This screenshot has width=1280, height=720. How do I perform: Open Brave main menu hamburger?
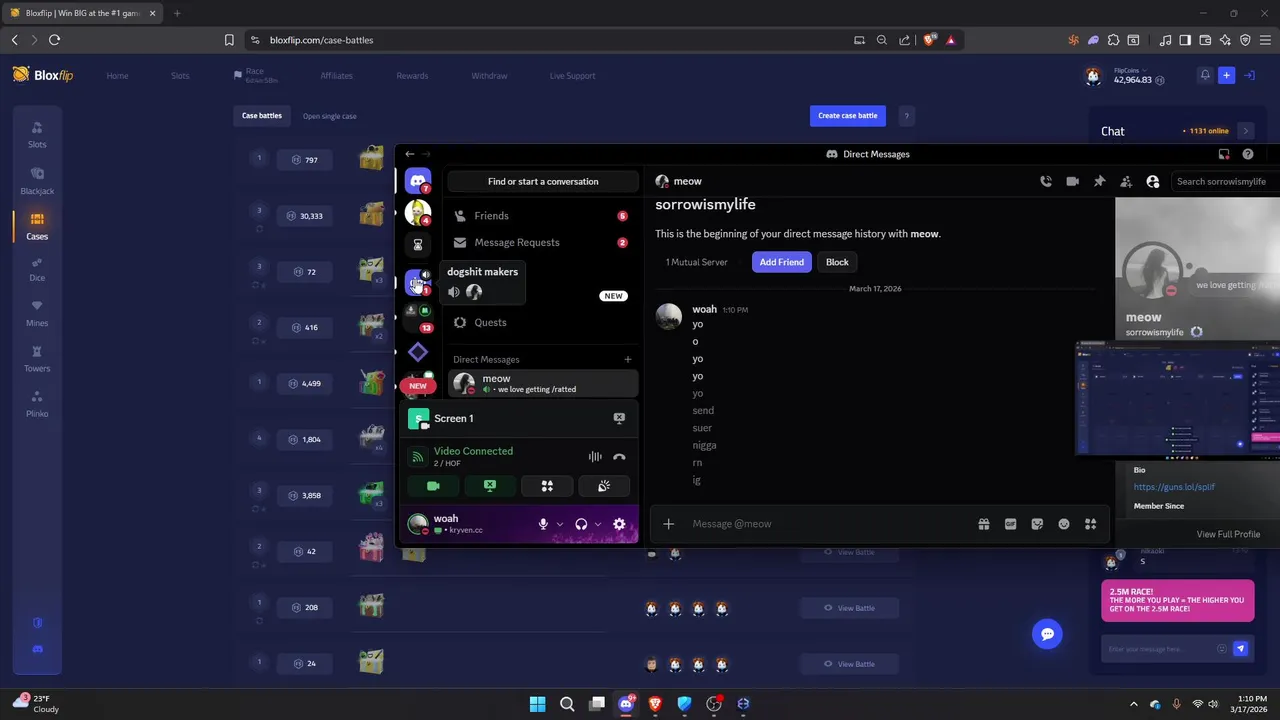pyautogui.click(x=1265, y=40)
